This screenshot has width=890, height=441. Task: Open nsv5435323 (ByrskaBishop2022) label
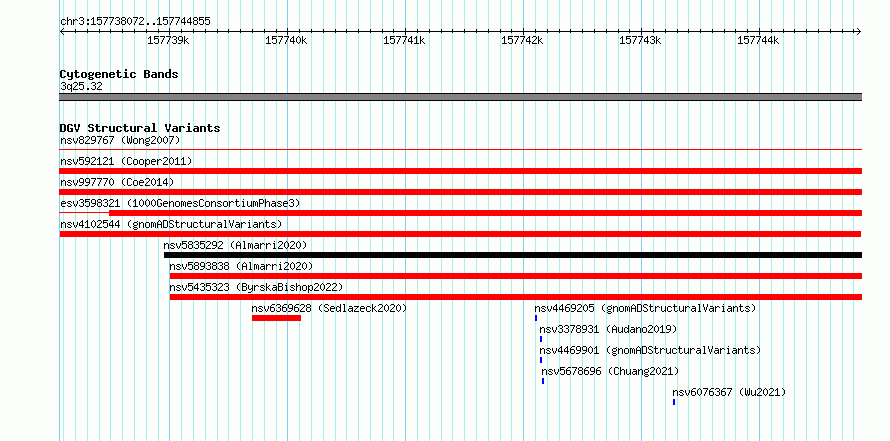pyautogui.click(x=256, y=287)
